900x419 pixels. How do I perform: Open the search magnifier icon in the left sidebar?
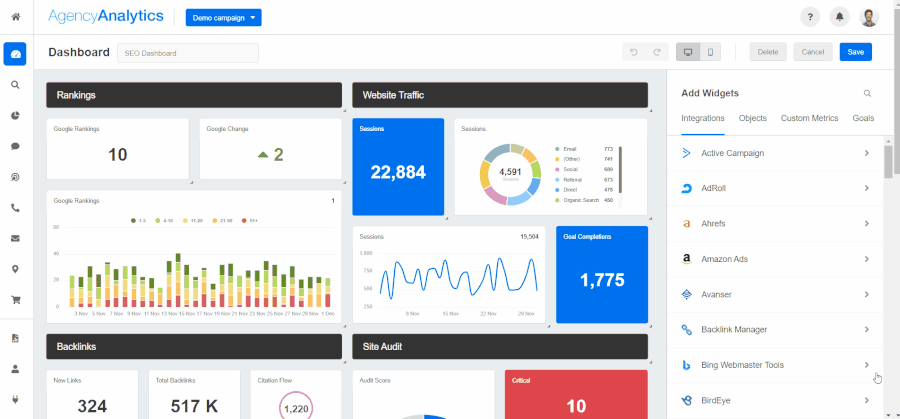click(x=15, y=84)
